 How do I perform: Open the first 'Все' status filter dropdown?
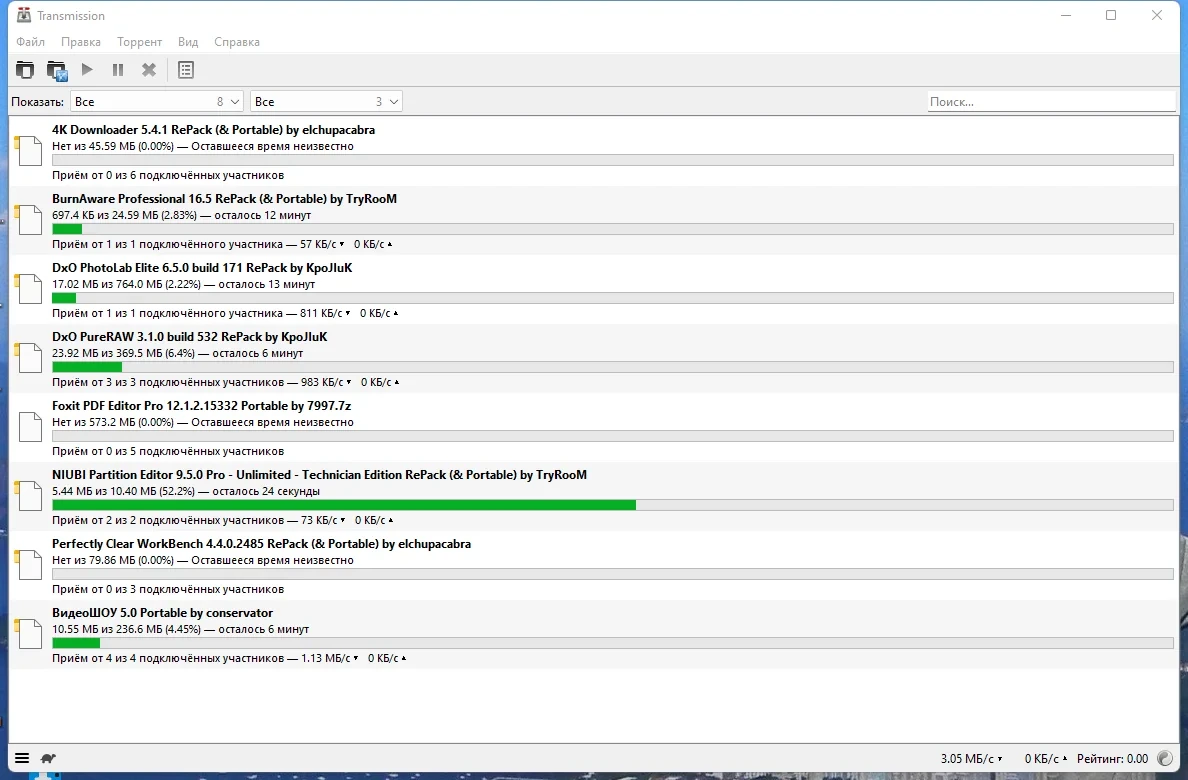click(157, 102)
